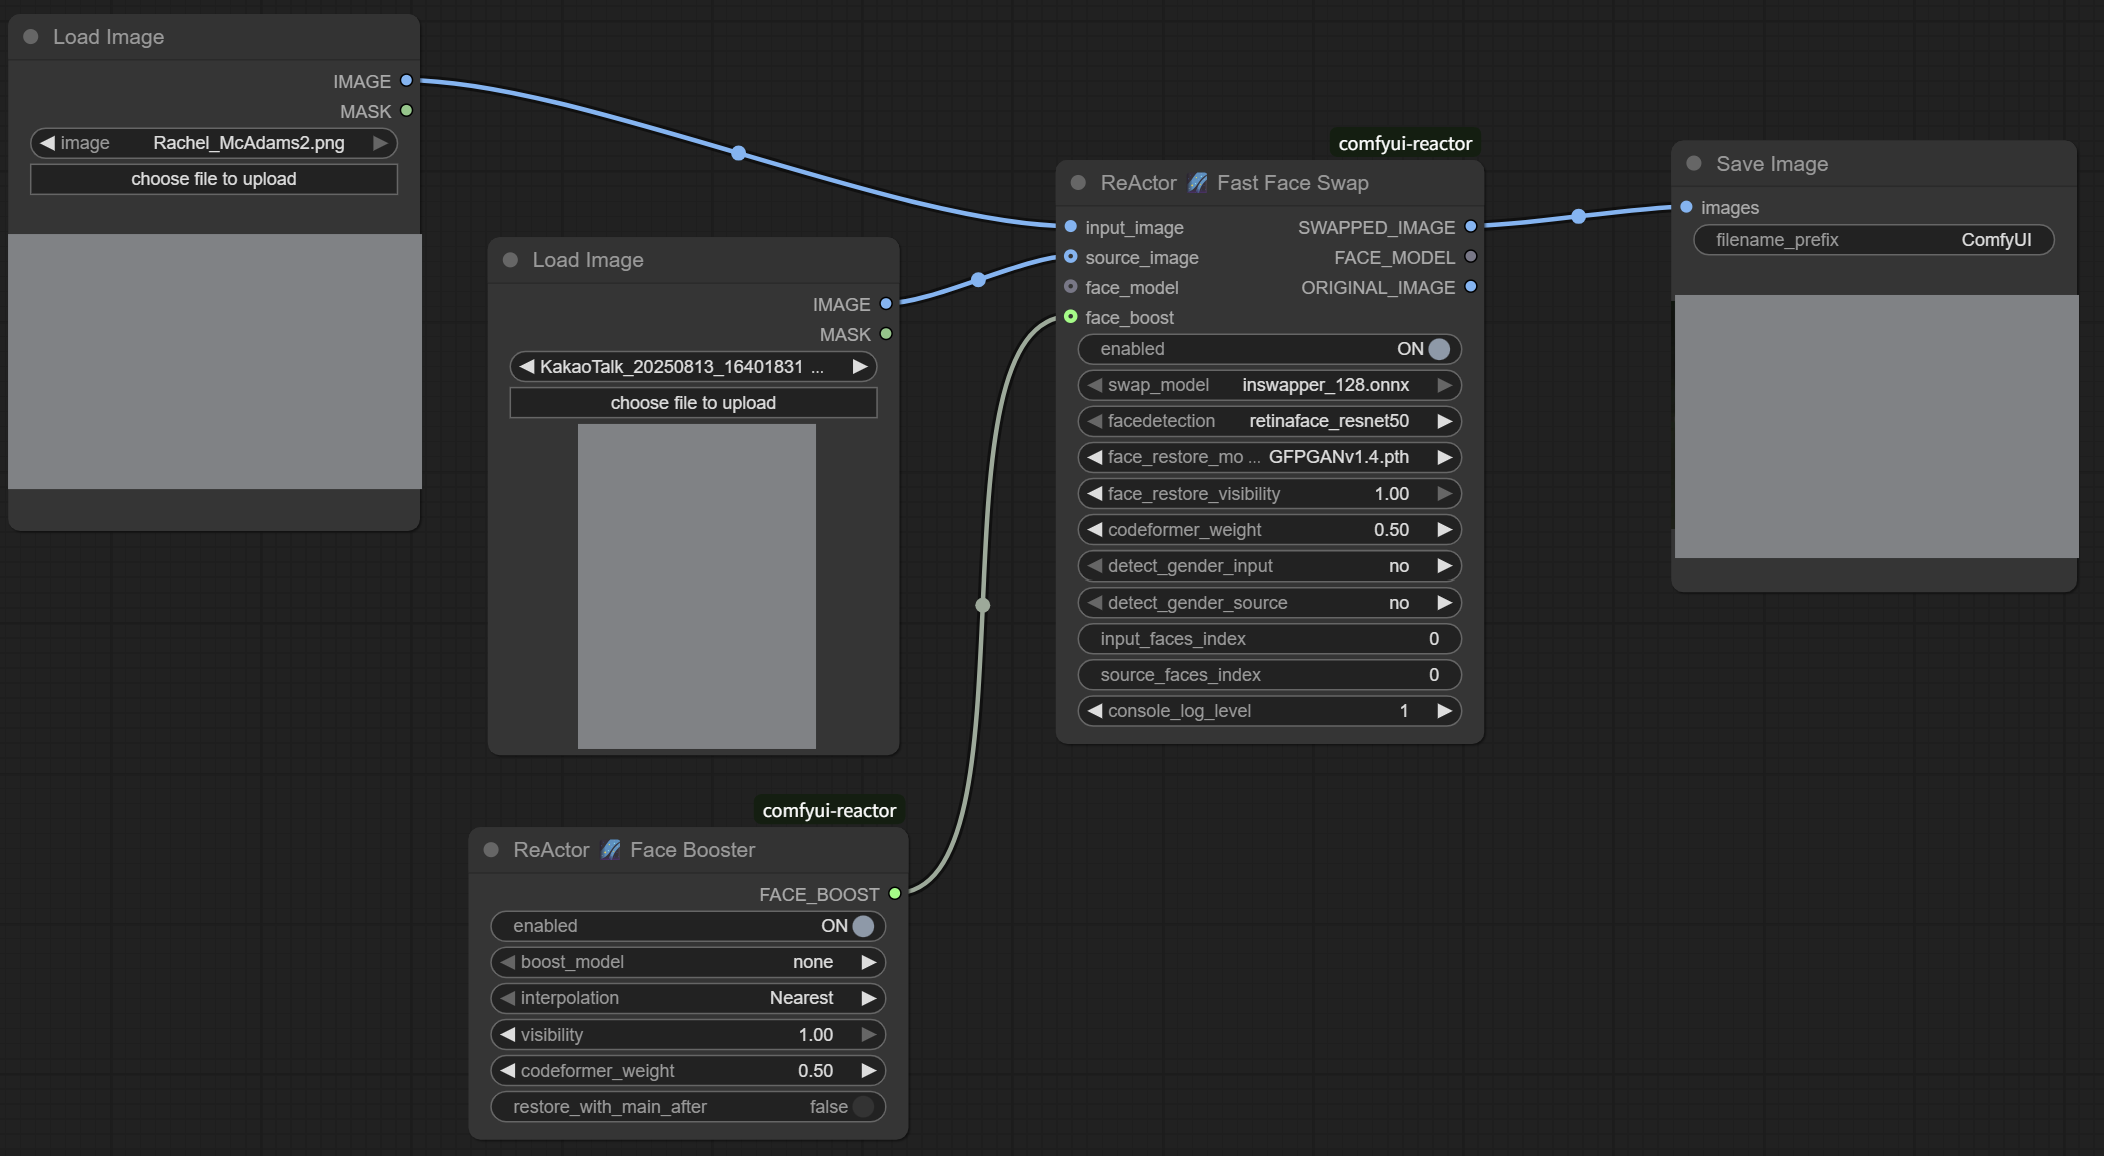
Task: Open facedetection retinaface_resnet50 dropdown
Action: click(1328, 421)
